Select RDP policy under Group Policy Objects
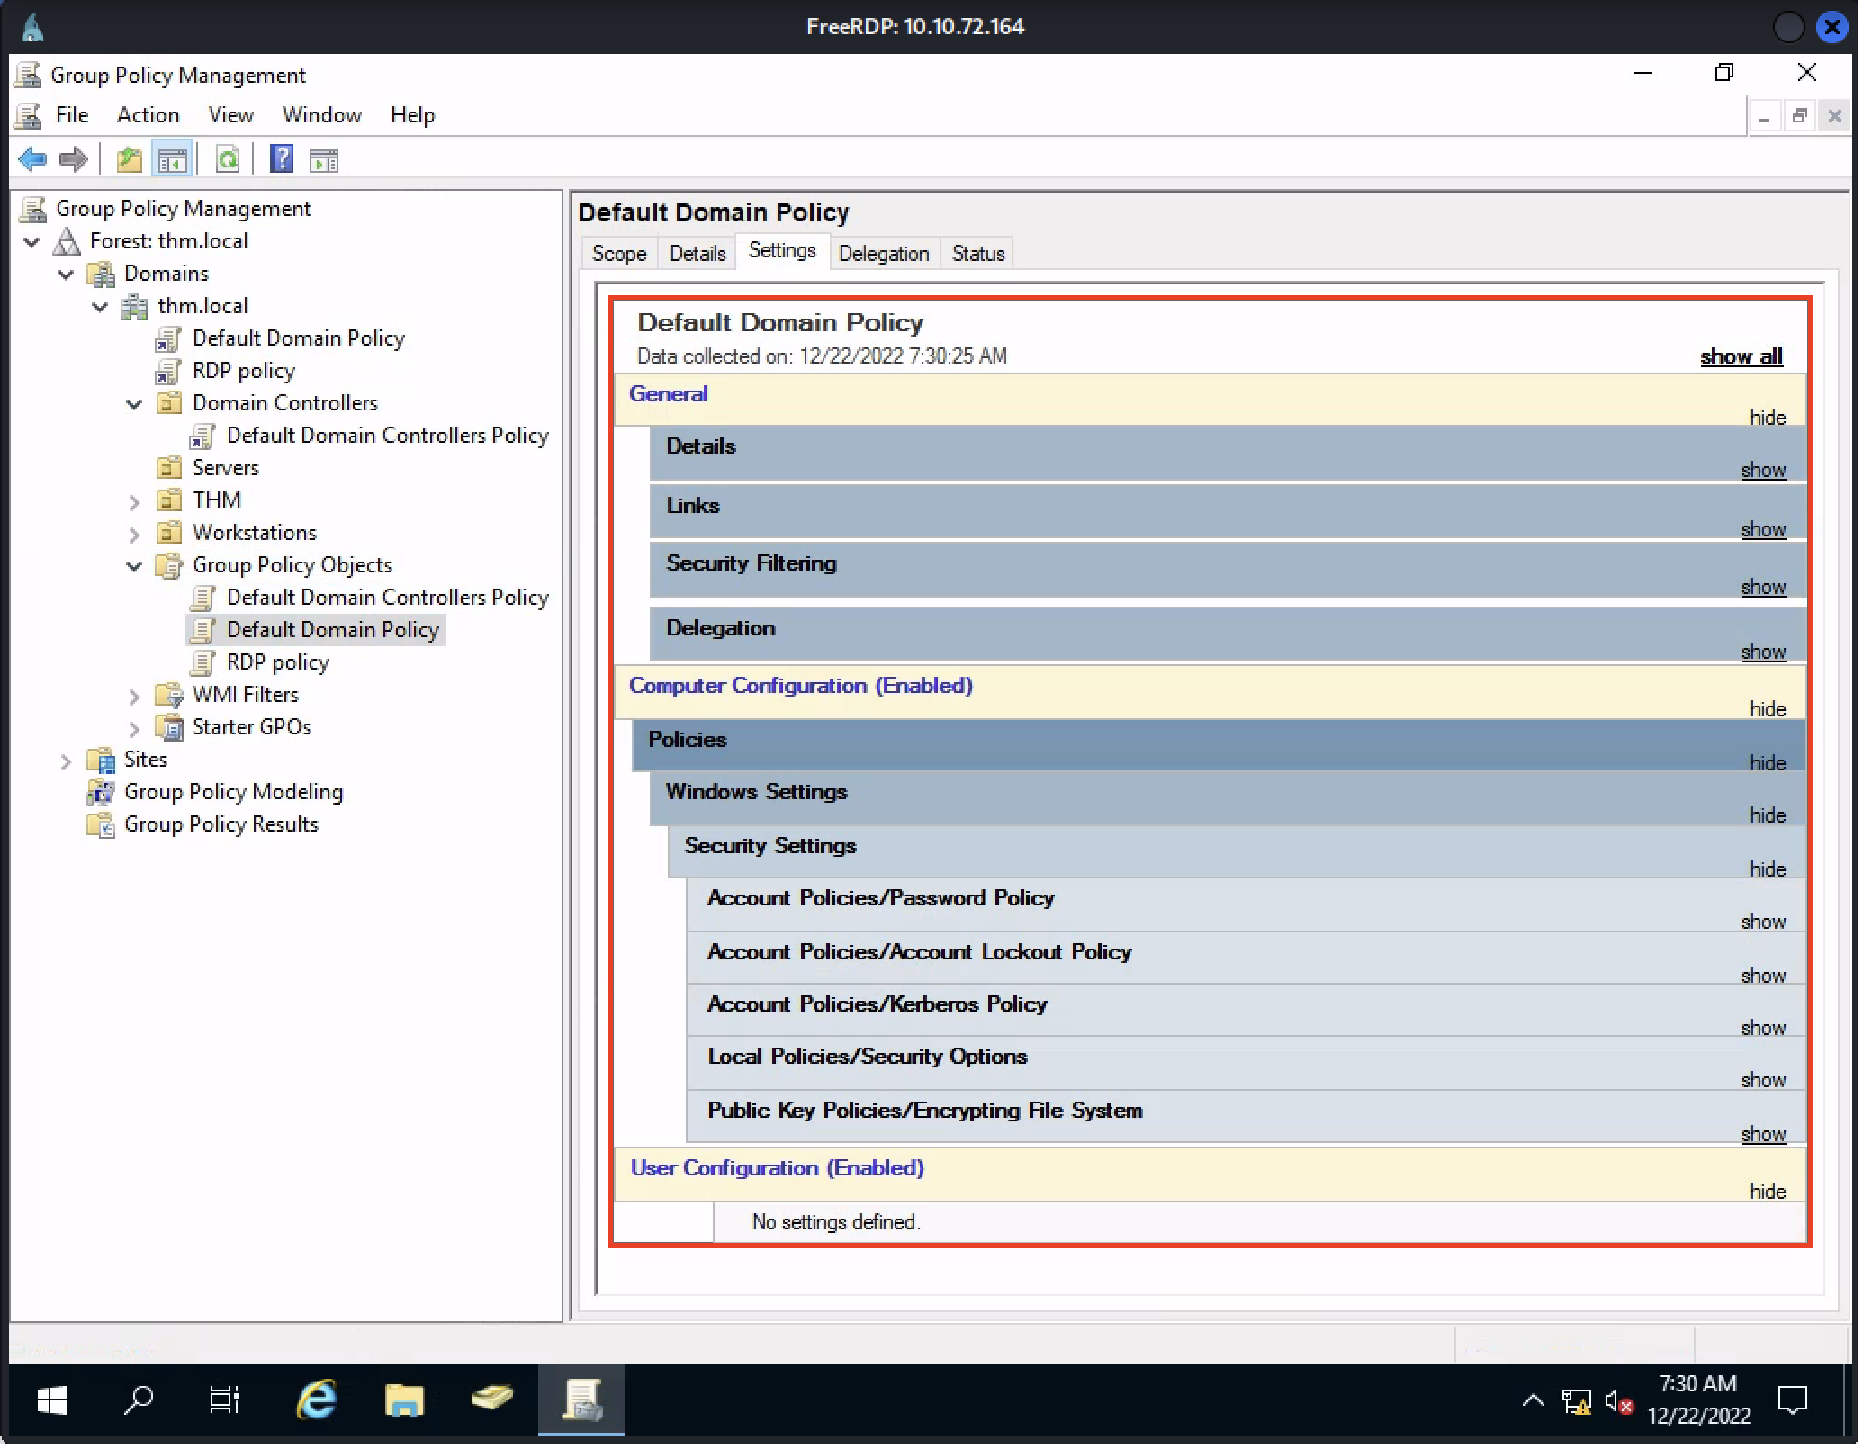Screen dimensions: 1858x1444 click(x=278, y=663)
